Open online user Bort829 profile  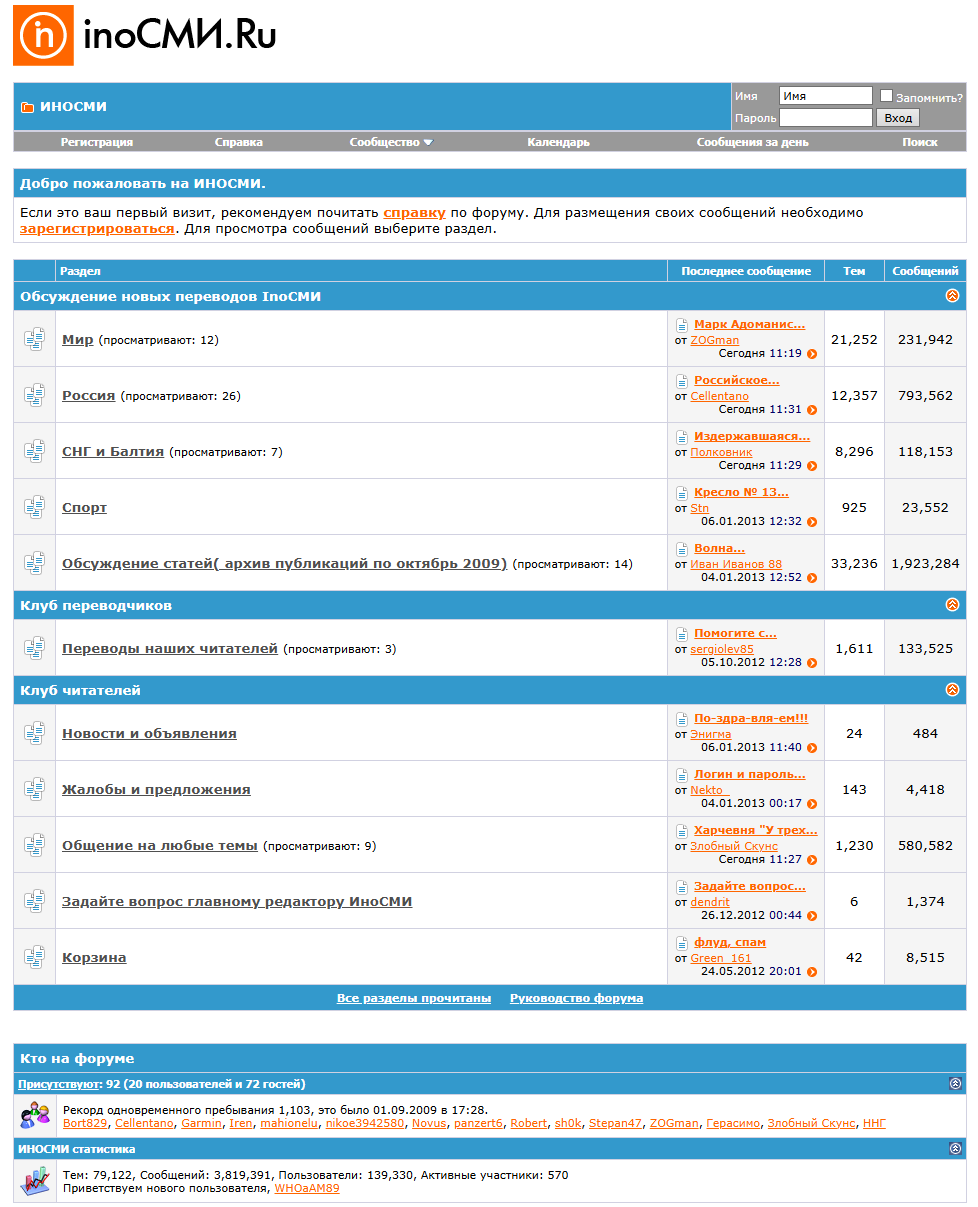pos(86,1123)
